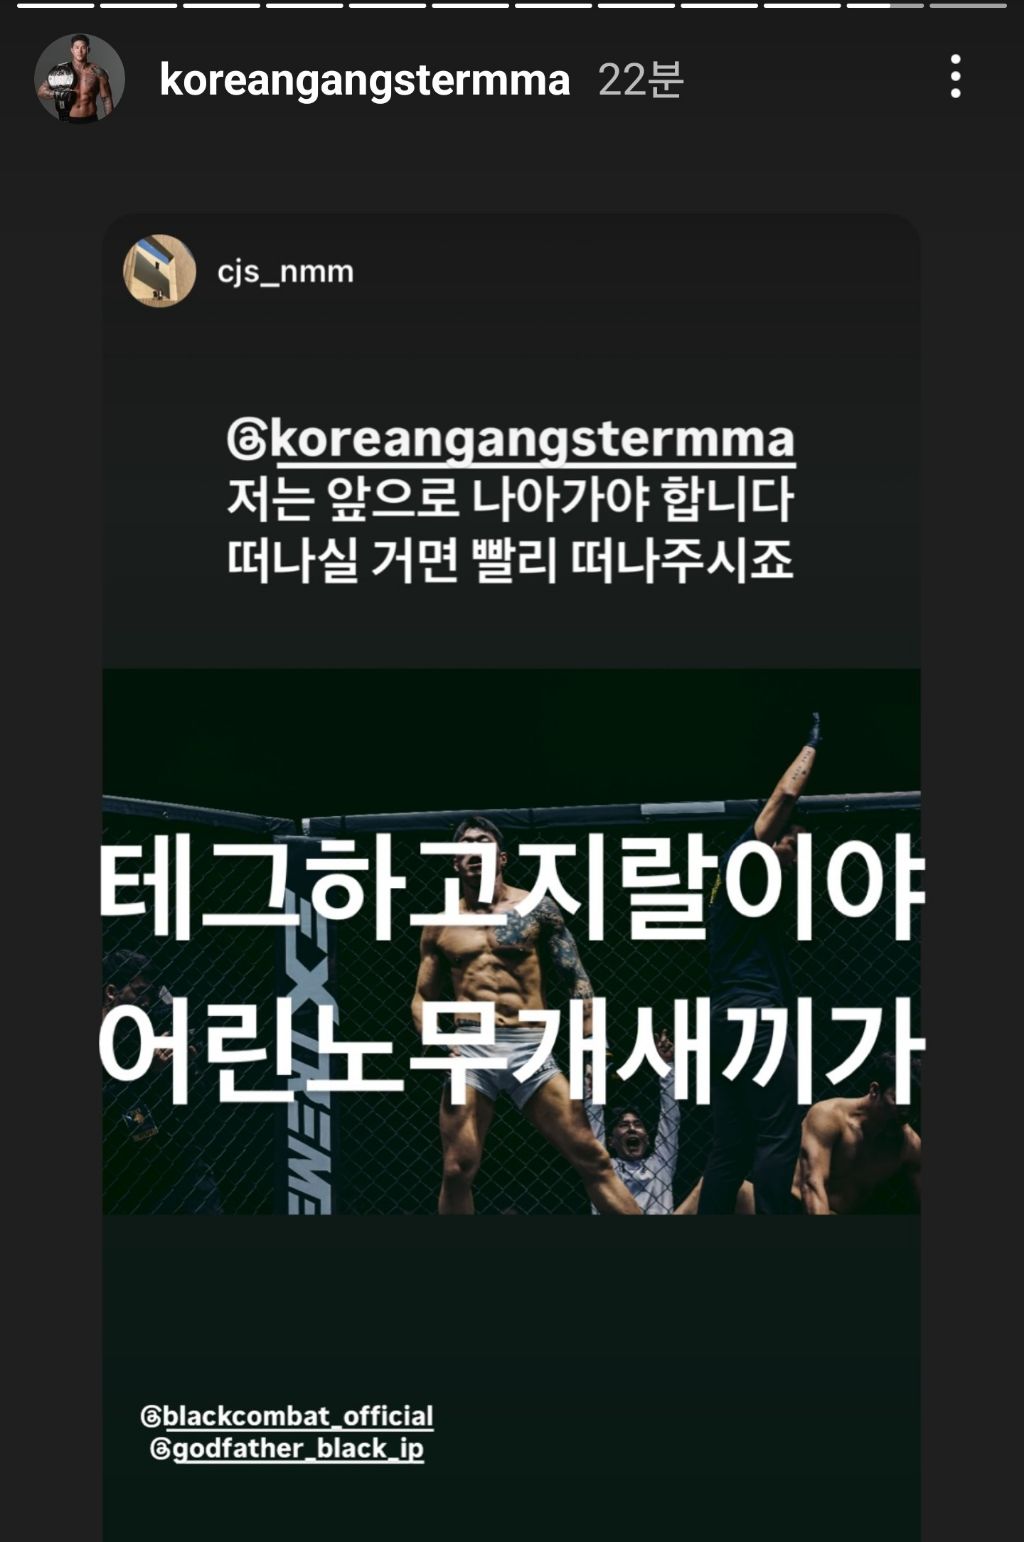Tap the overlay text 어린노무개새끼가
The width and height of the screenshot is (1024, 1542).
pyautogui.click(x=511, y=1049)
